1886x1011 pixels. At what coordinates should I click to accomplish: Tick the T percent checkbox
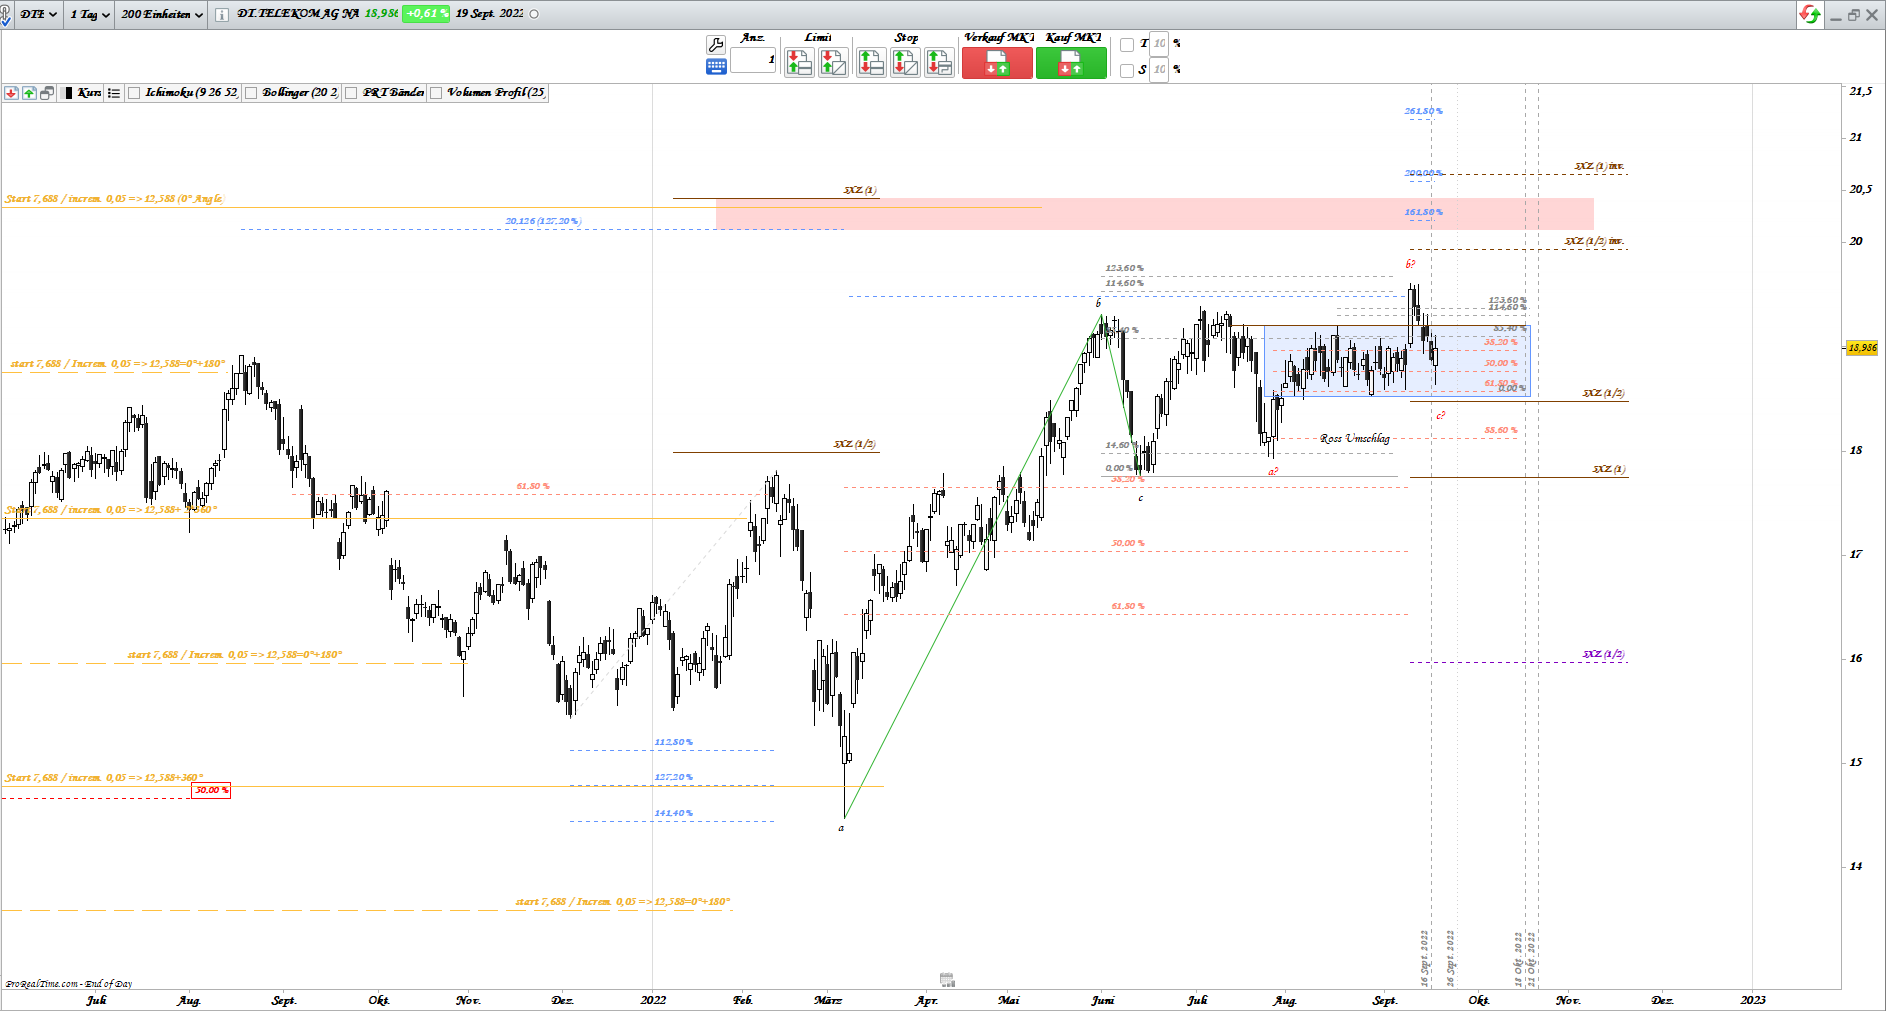coord(1127,44)
